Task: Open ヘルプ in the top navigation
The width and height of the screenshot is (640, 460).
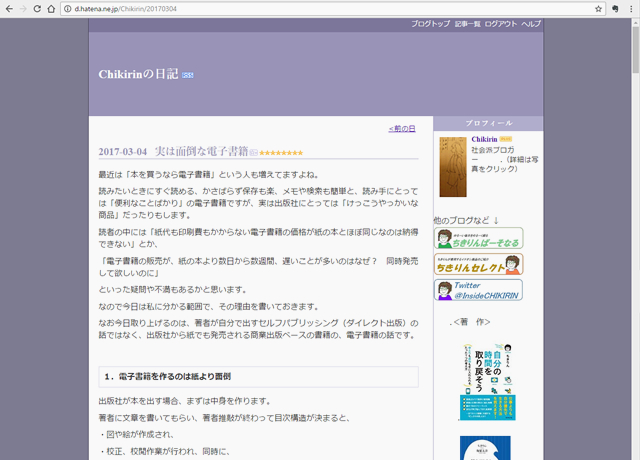Action: pyautogui.click(x=531, y=23)
